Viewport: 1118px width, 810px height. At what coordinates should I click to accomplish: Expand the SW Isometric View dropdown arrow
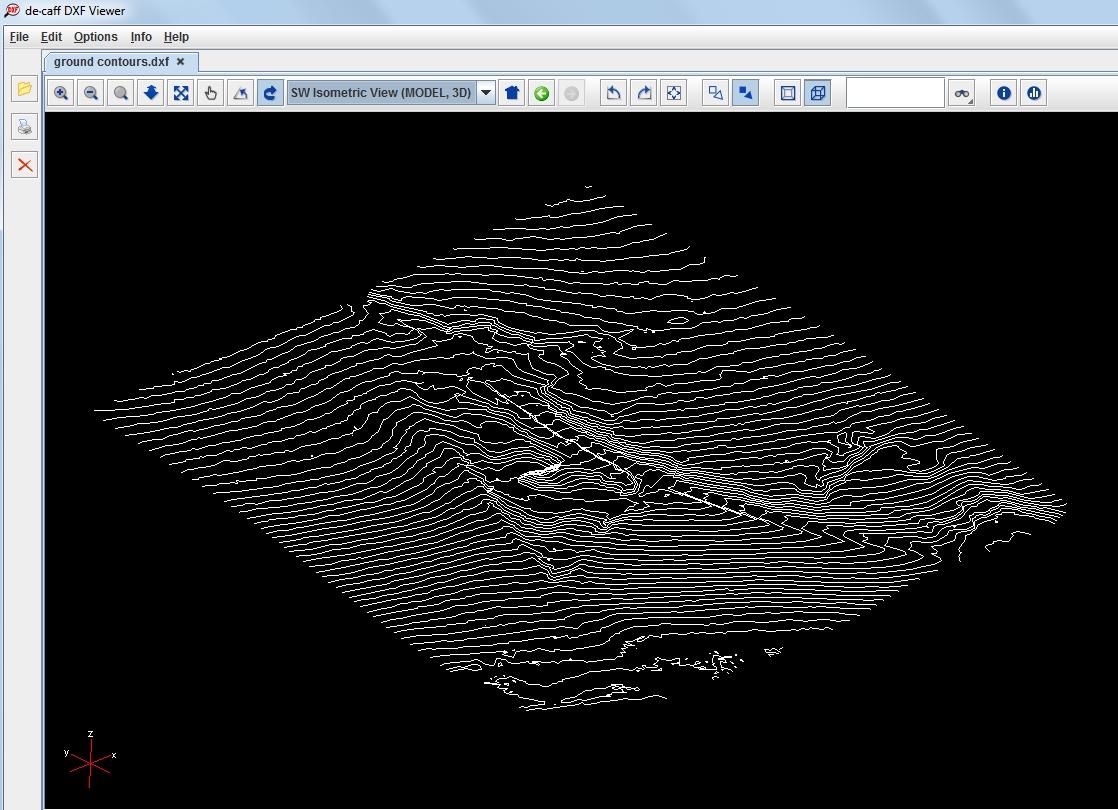tap(486, 93)
